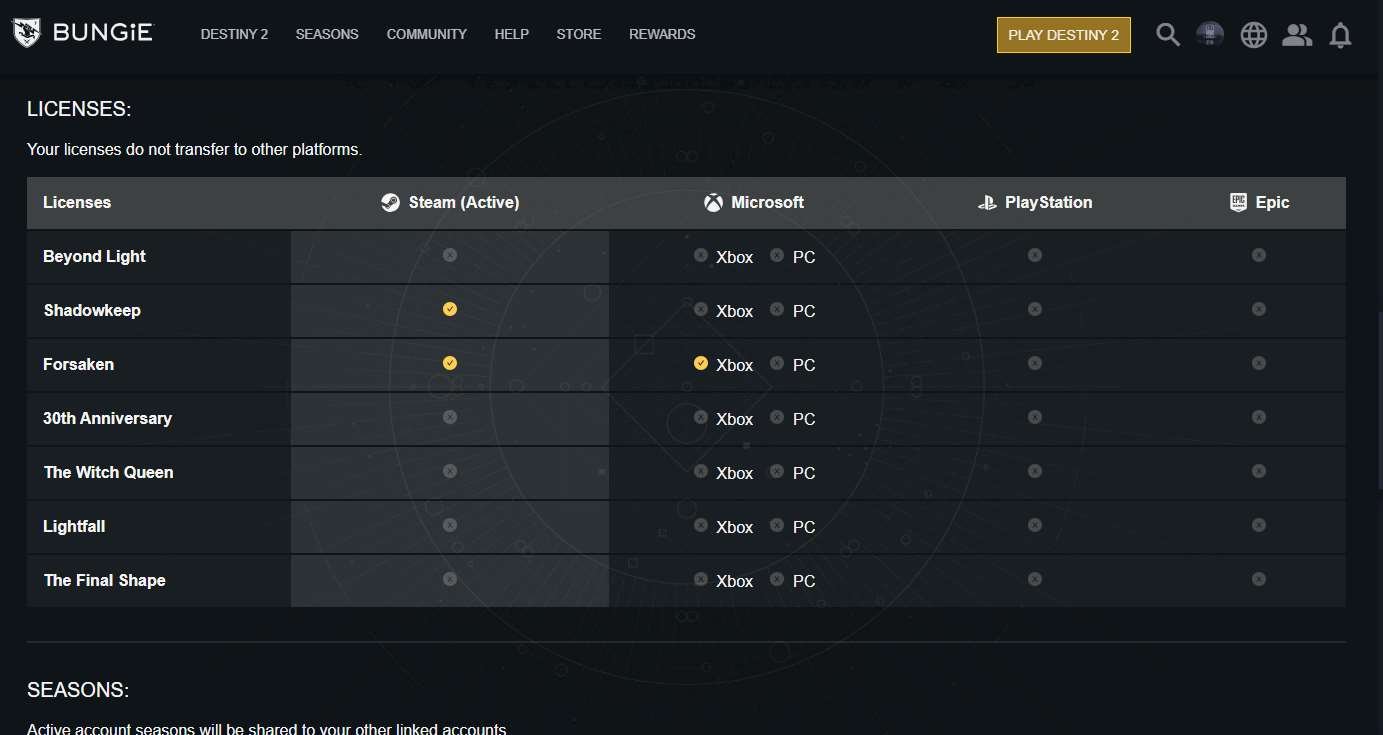The width and height of the screenshot is (1383, 735).
Task: Click the Forsaken row label
Action: (x=78, y=365)
